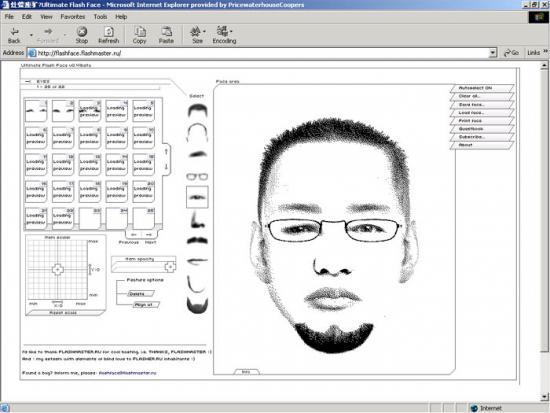Screen dimensions: 550x413
Task: Open the View menu
Action: click(x=46, y=16)
